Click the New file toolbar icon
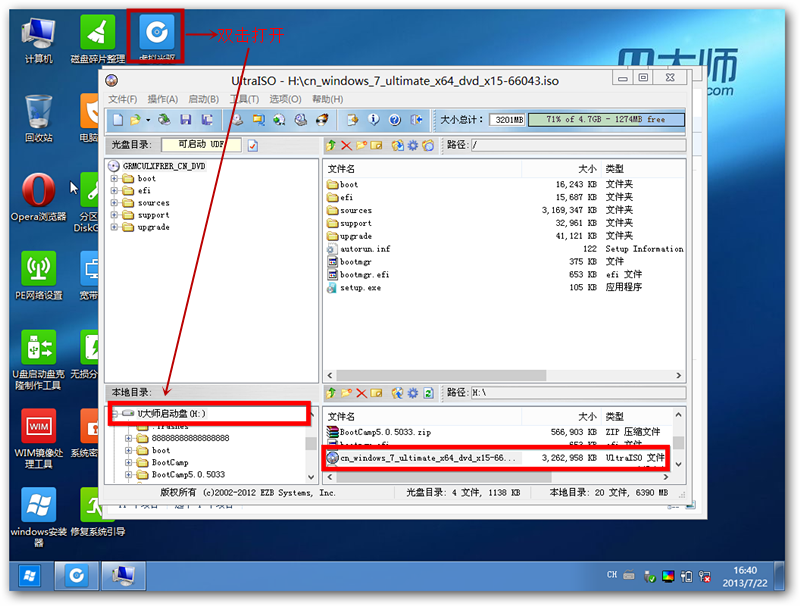800x606 pixels. (118, 120)
